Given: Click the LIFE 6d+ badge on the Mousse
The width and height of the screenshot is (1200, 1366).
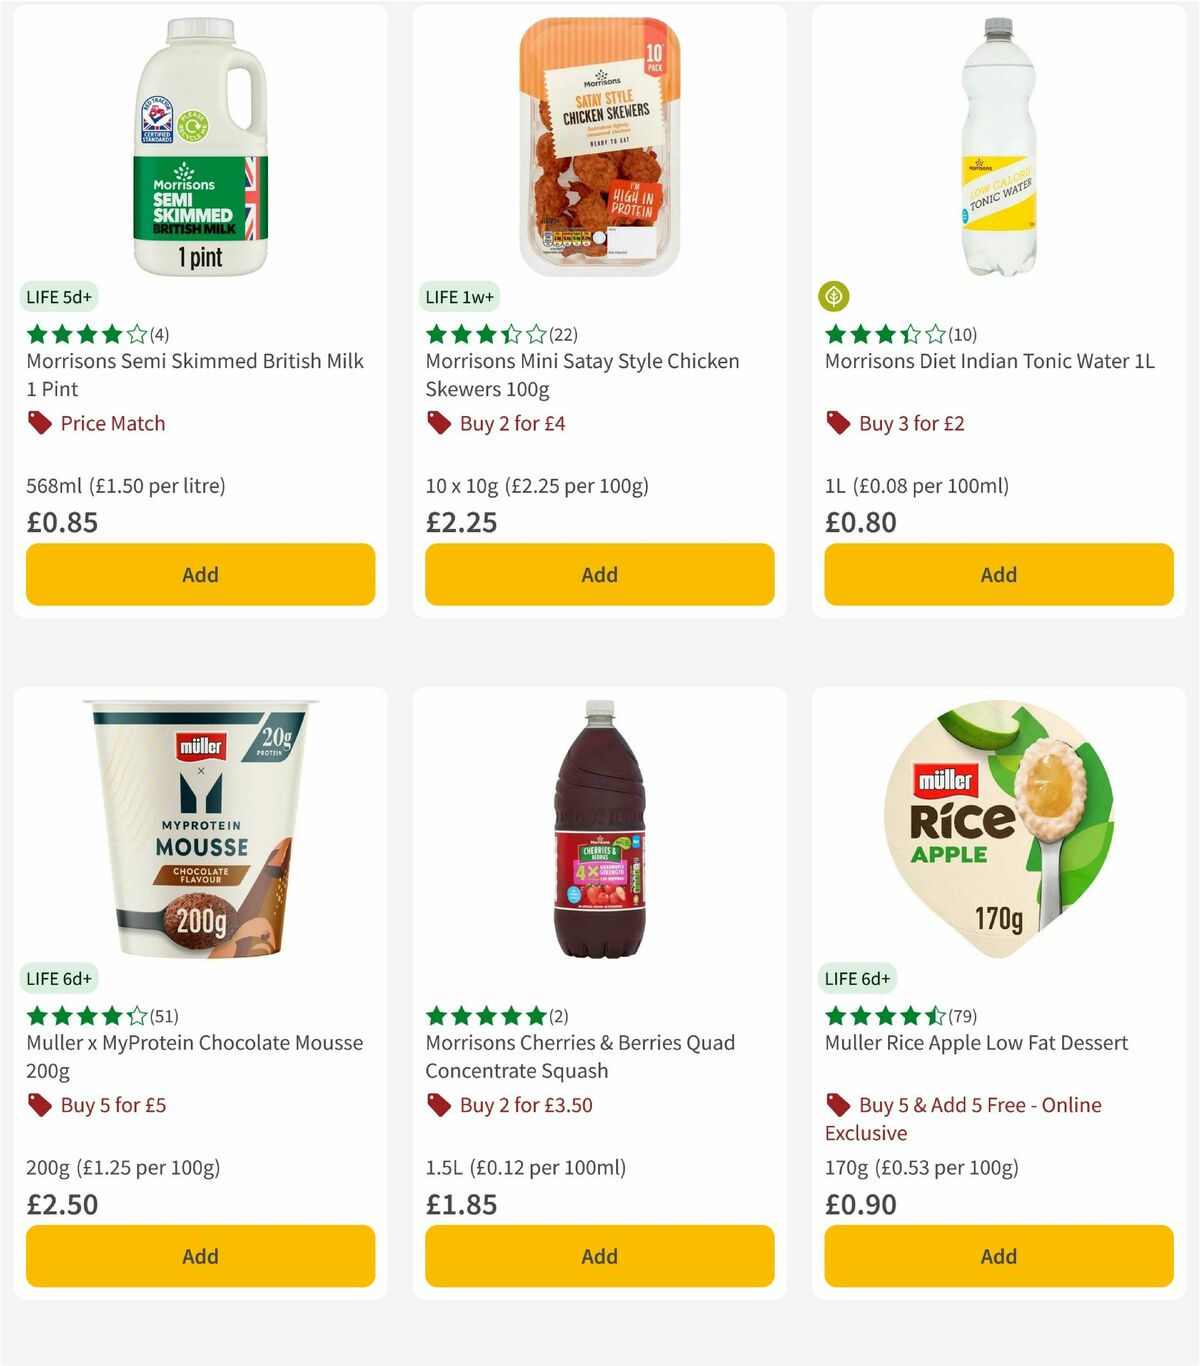Looking at the screenshot, I should pyautogui.click(x=60, y=978).
